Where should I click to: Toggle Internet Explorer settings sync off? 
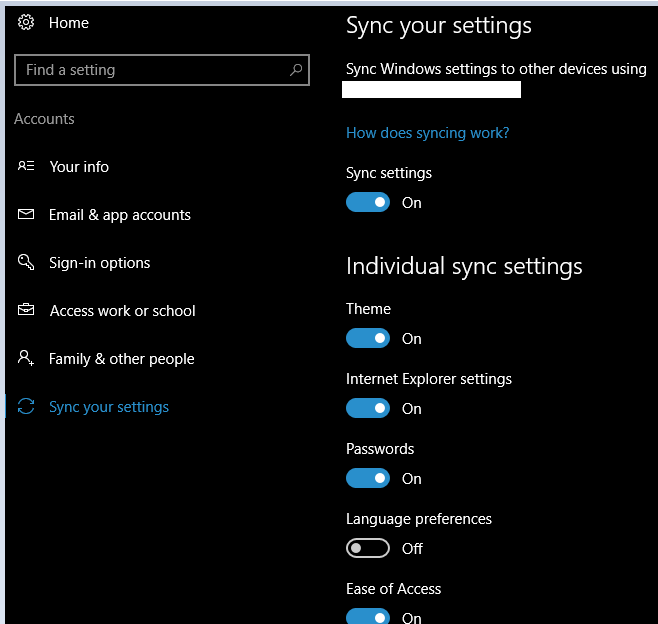pos(368,408)
